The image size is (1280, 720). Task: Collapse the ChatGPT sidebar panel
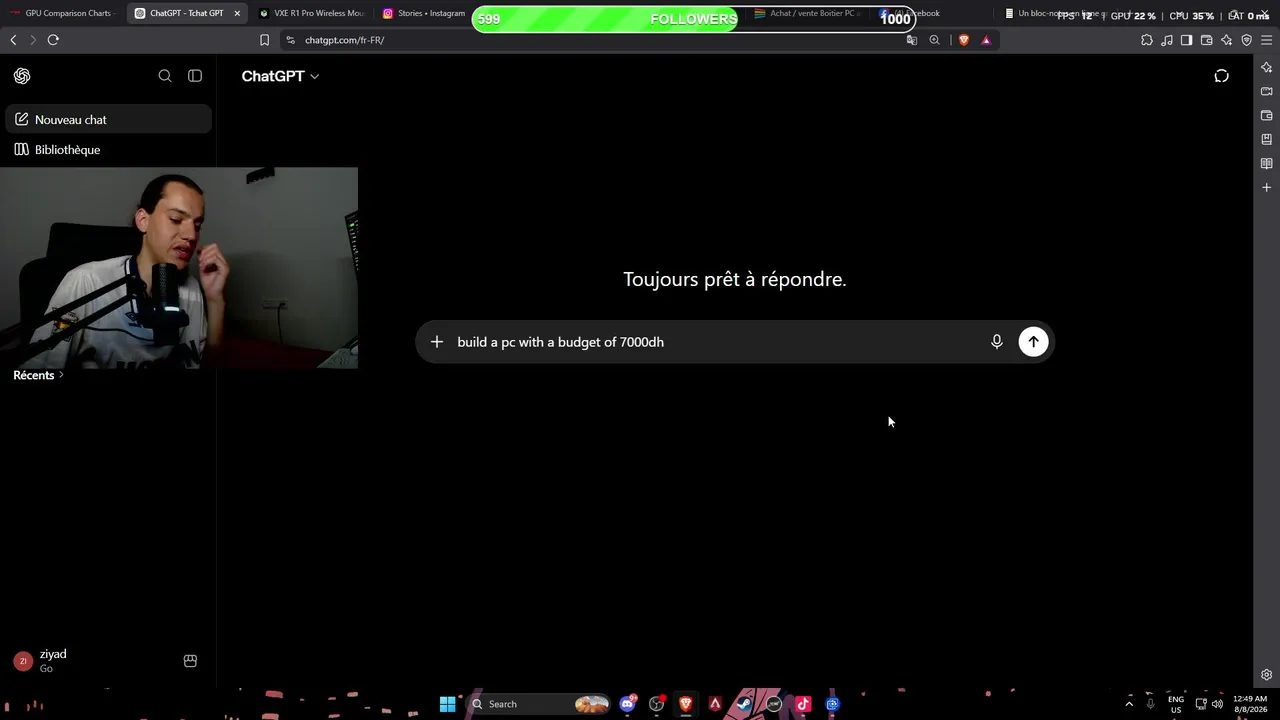(x=195, y=76)
